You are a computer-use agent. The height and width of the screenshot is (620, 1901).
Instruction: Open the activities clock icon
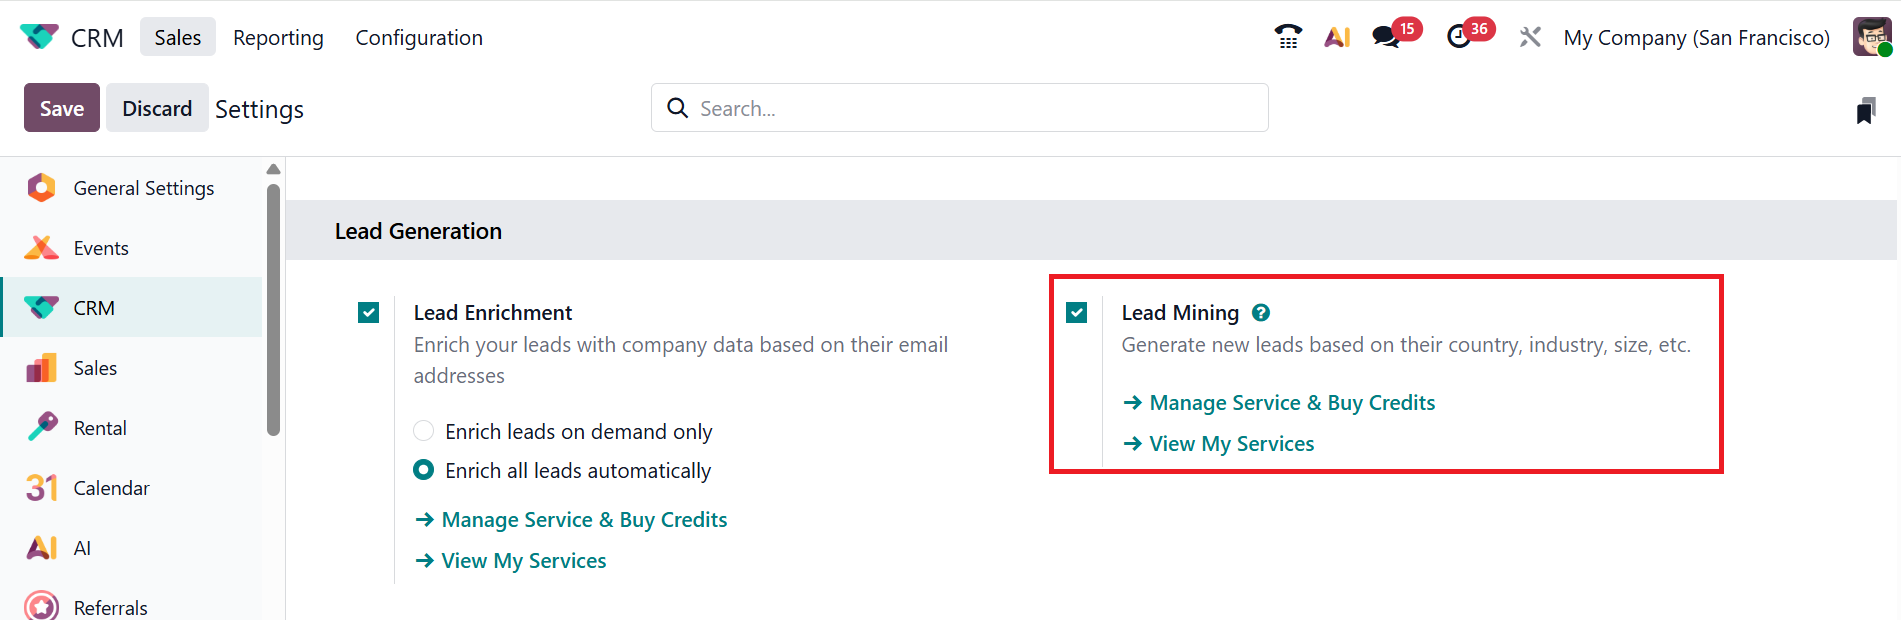(1459, 37)
